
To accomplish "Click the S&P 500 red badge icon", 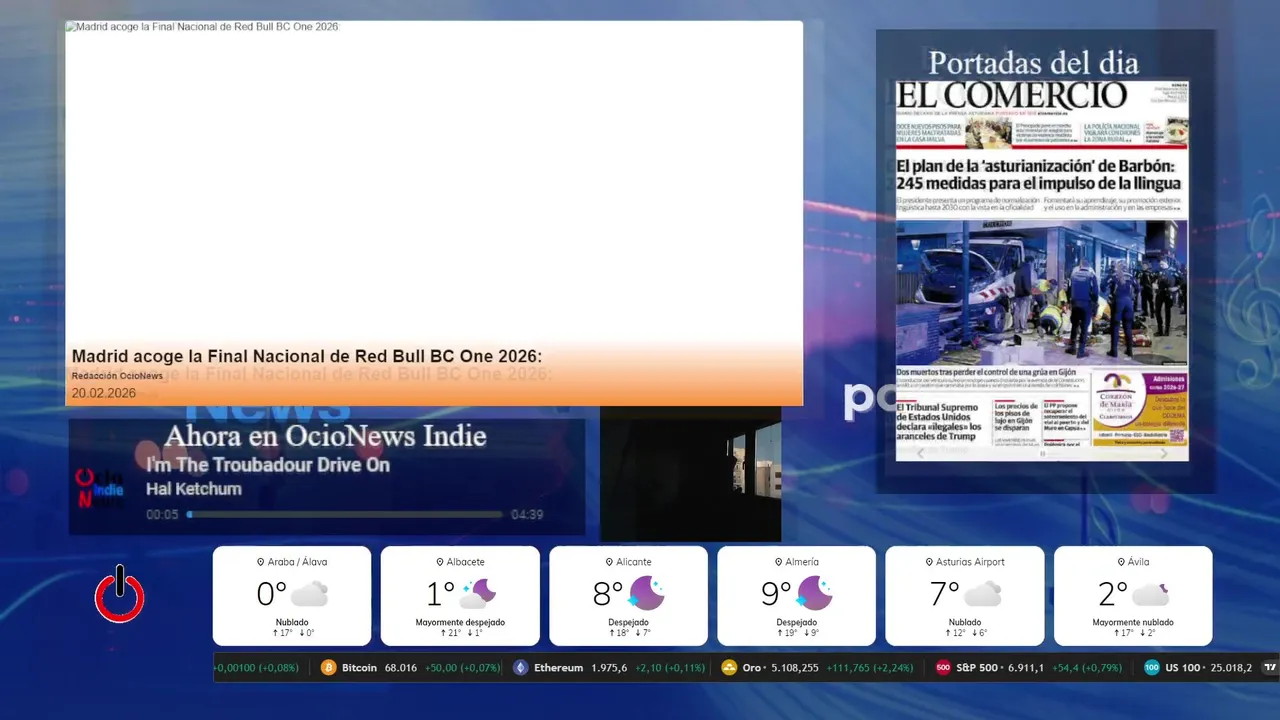I will 943,668.
